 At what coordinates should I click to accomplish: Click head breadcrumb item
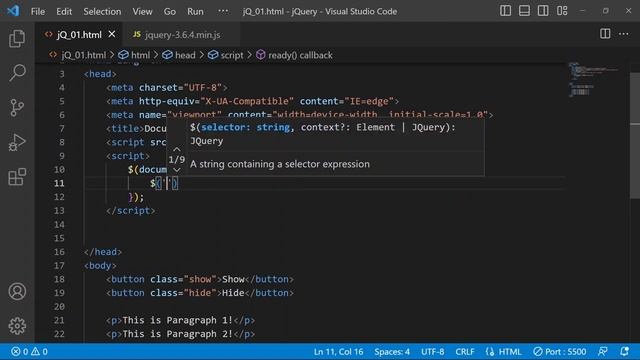coord(185,55)
